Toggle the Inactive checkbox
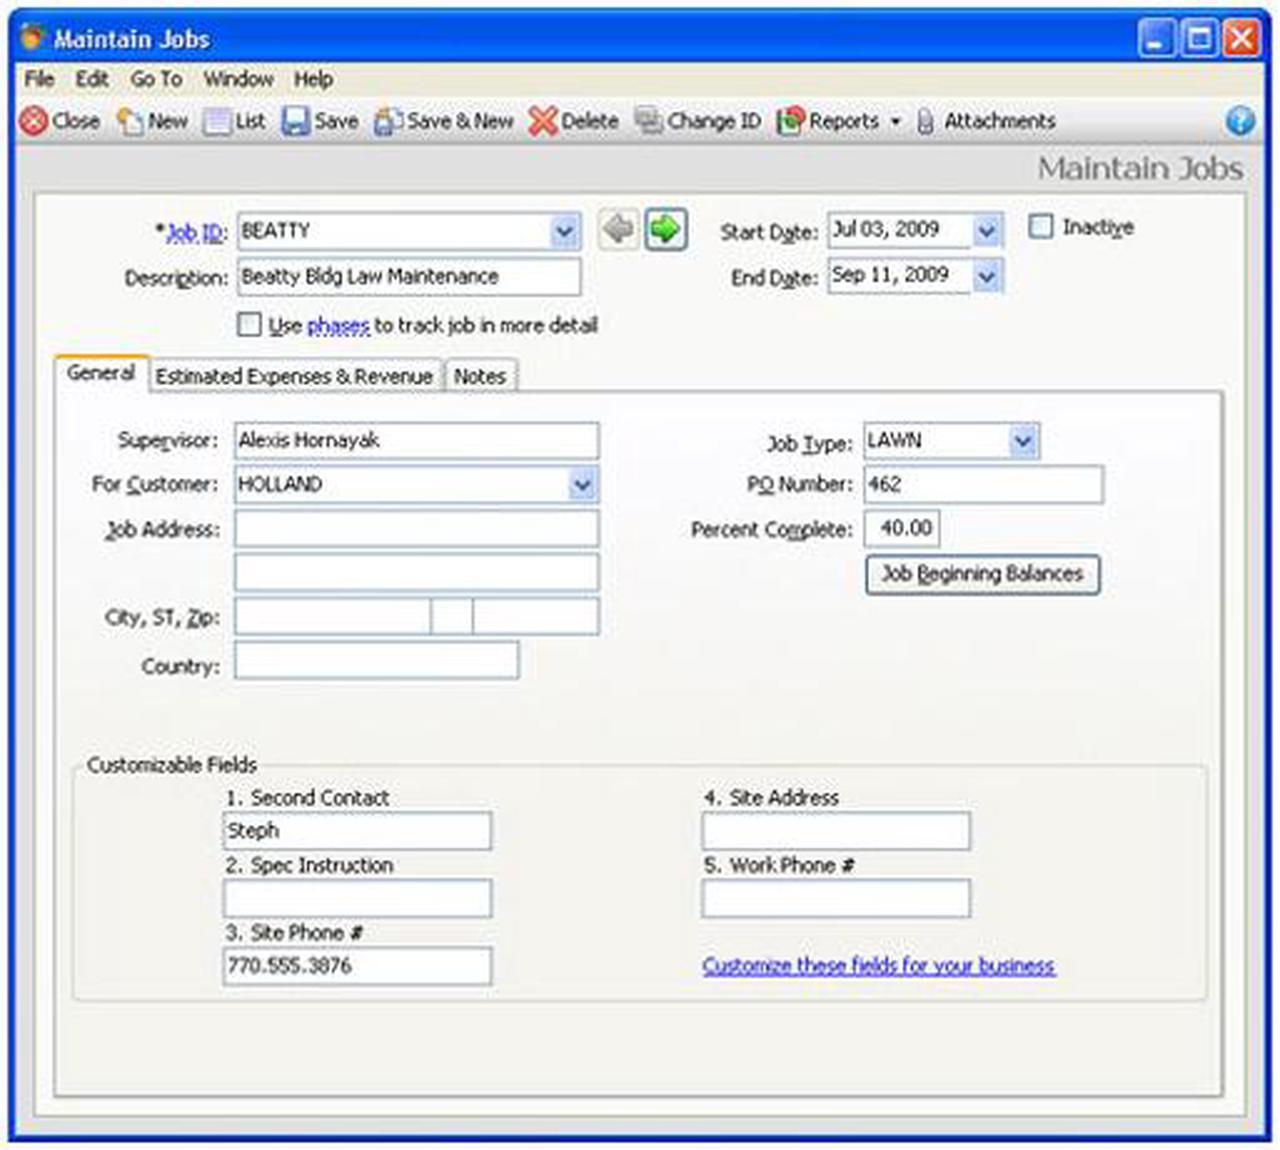 pos(1041,226)
